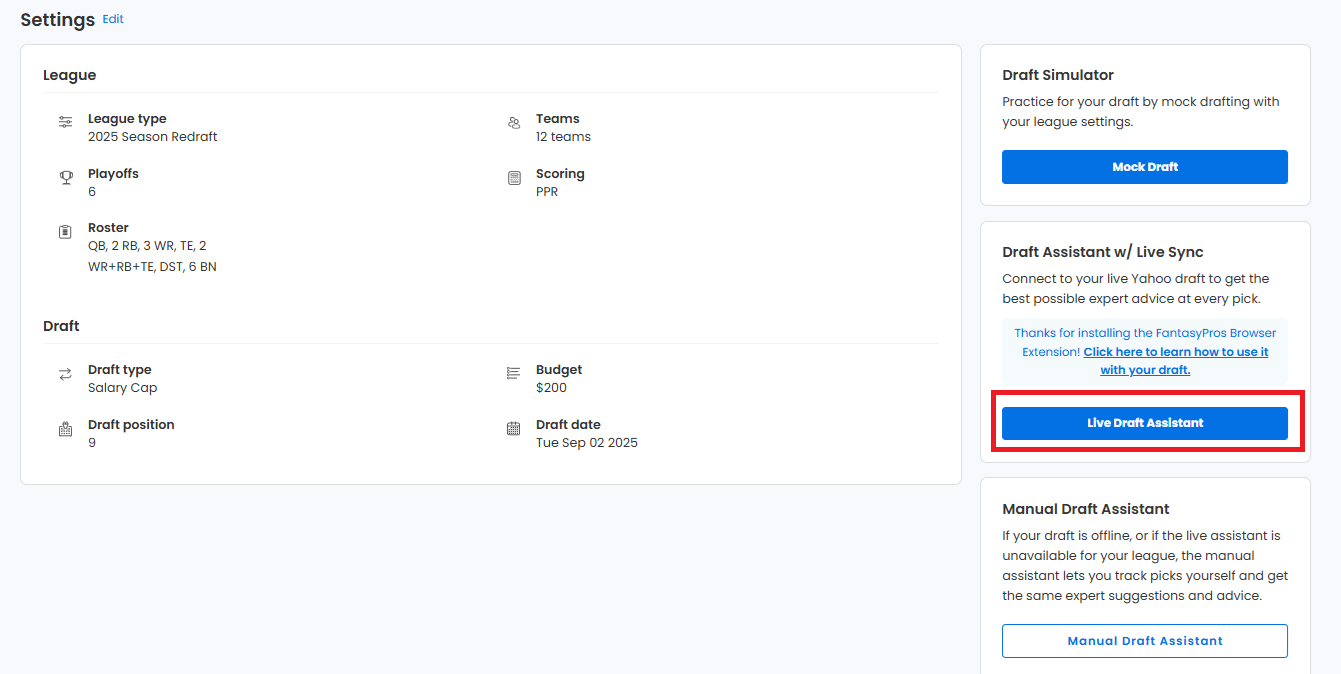
Task: Open the Manual Draft Assistant
Action: tap(1145, 641)
